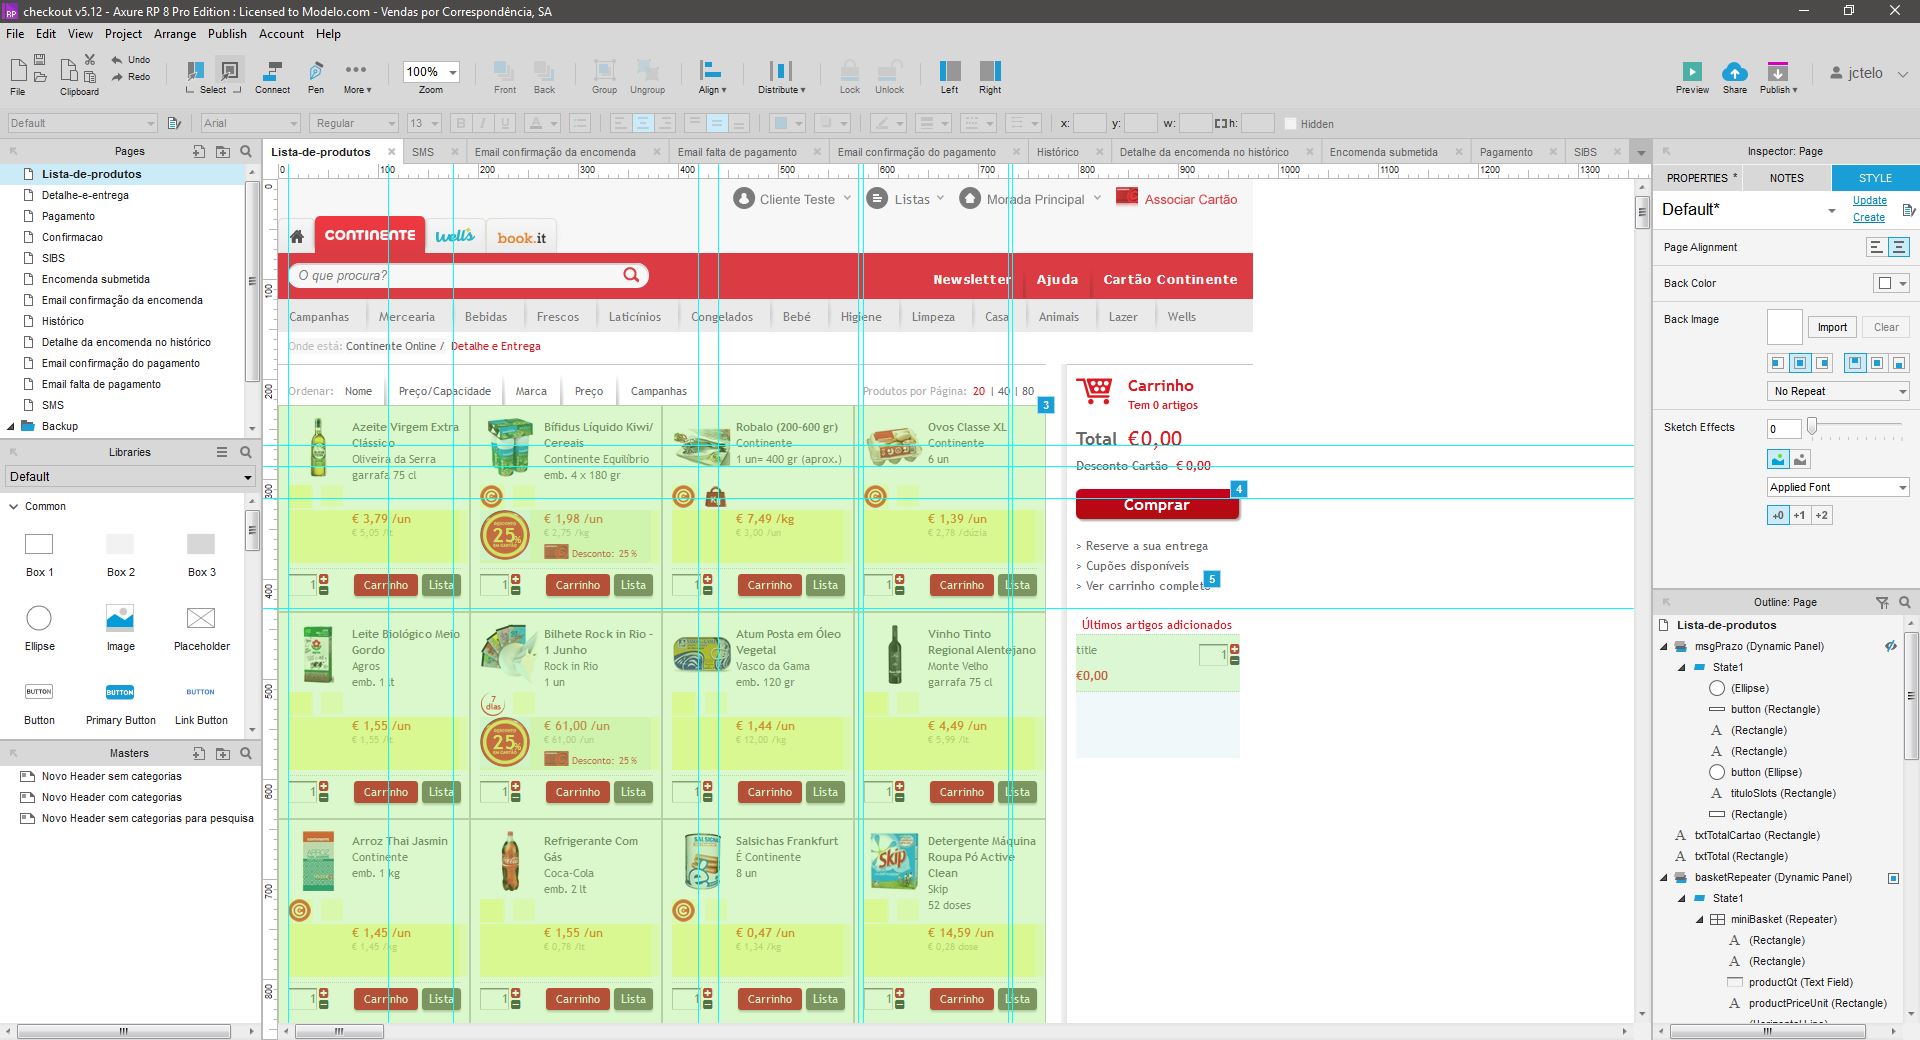This screenshot has width=1920, height=1040.
Task: Select the +2 applied font size
Action: point(1821,515)
